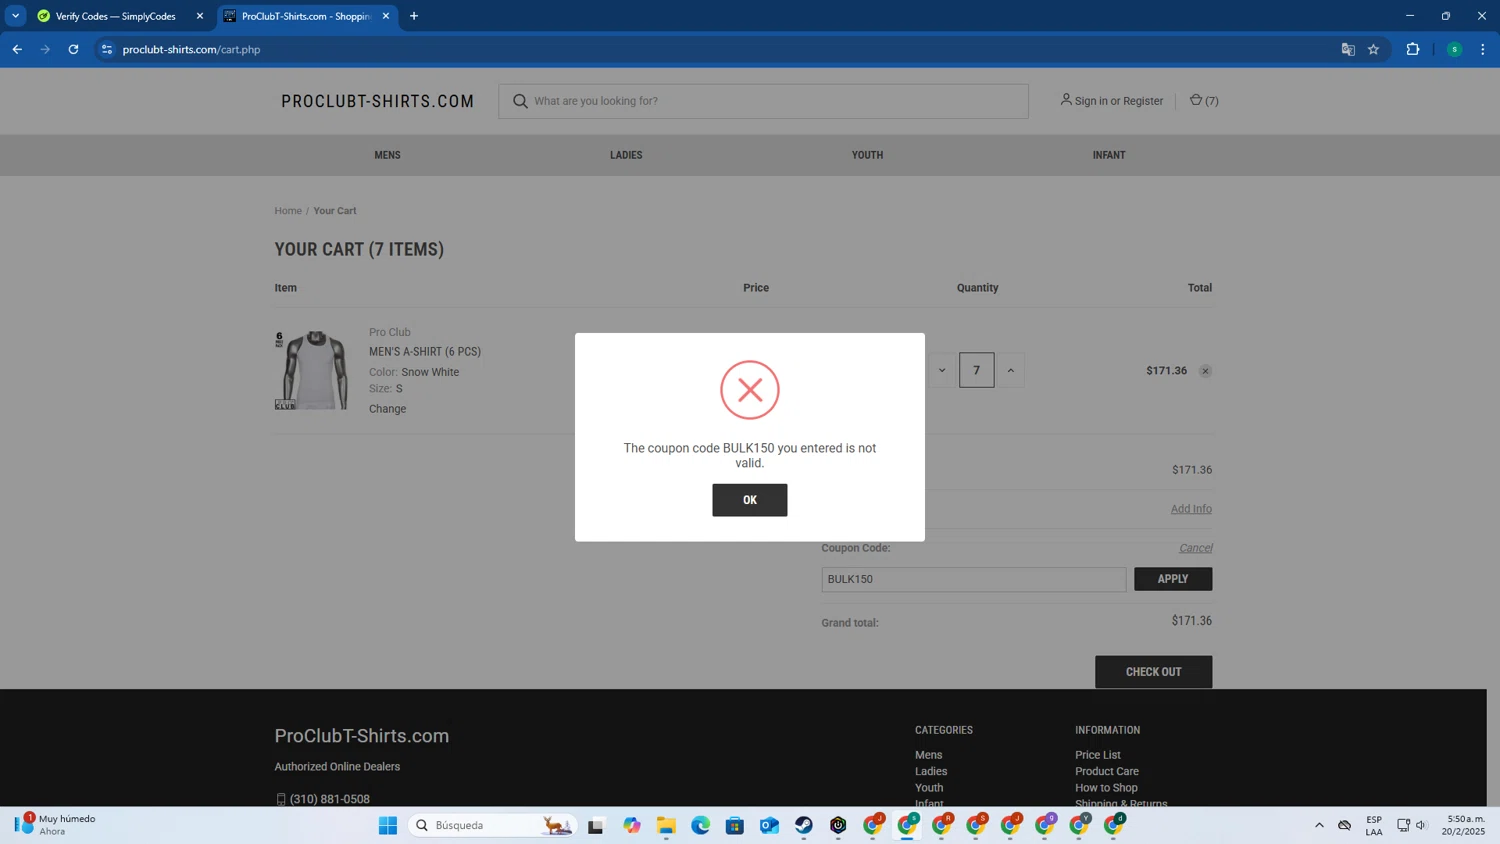The height and width of the screenshot is (844, 1500).
Task: Click the site information icon in address bar
Action: tap(107, 49)
